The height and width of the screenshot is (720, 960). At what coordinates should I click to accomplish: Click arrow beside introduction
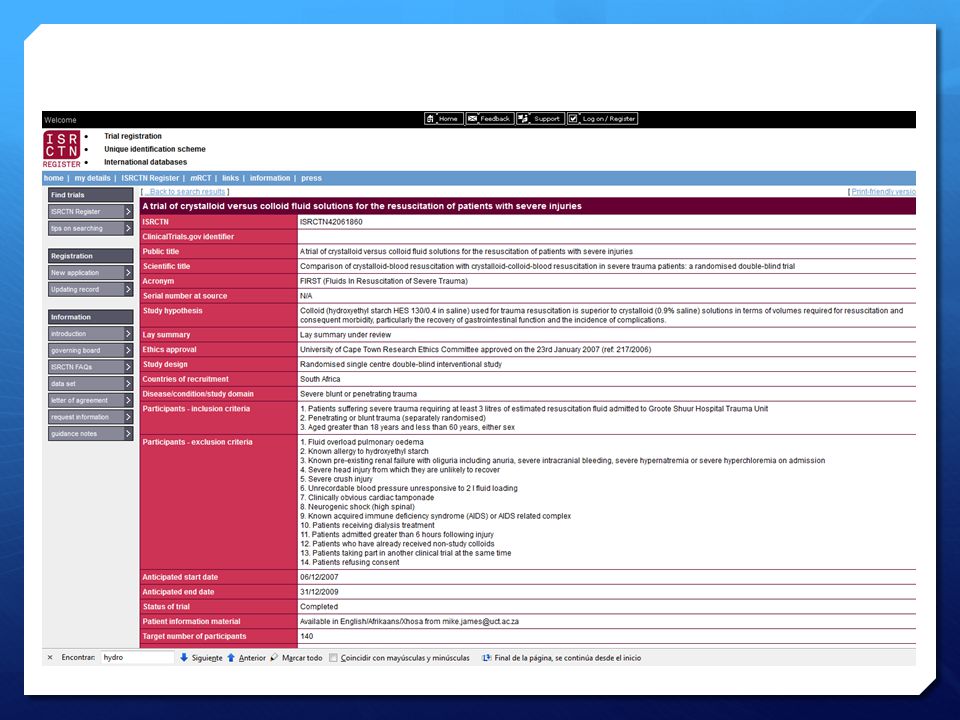pos(128,334)
